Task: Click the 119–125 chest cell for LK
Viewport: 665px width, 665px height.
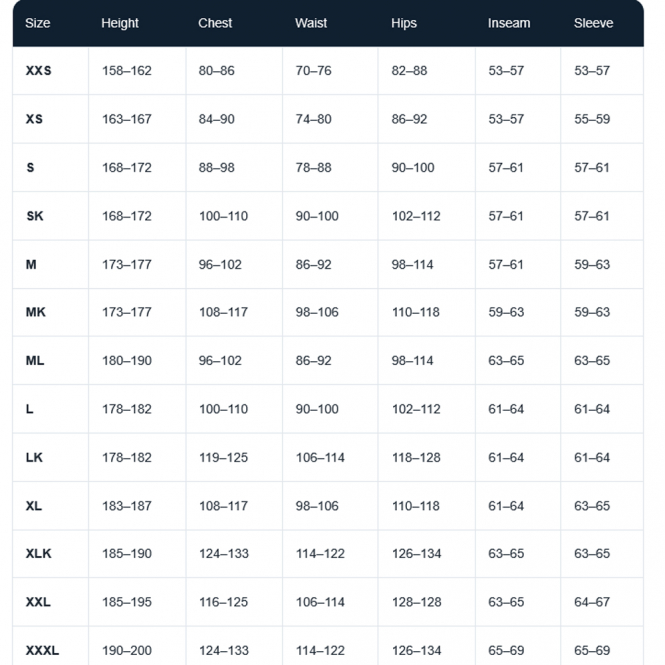Action: [x=224, y=457]
